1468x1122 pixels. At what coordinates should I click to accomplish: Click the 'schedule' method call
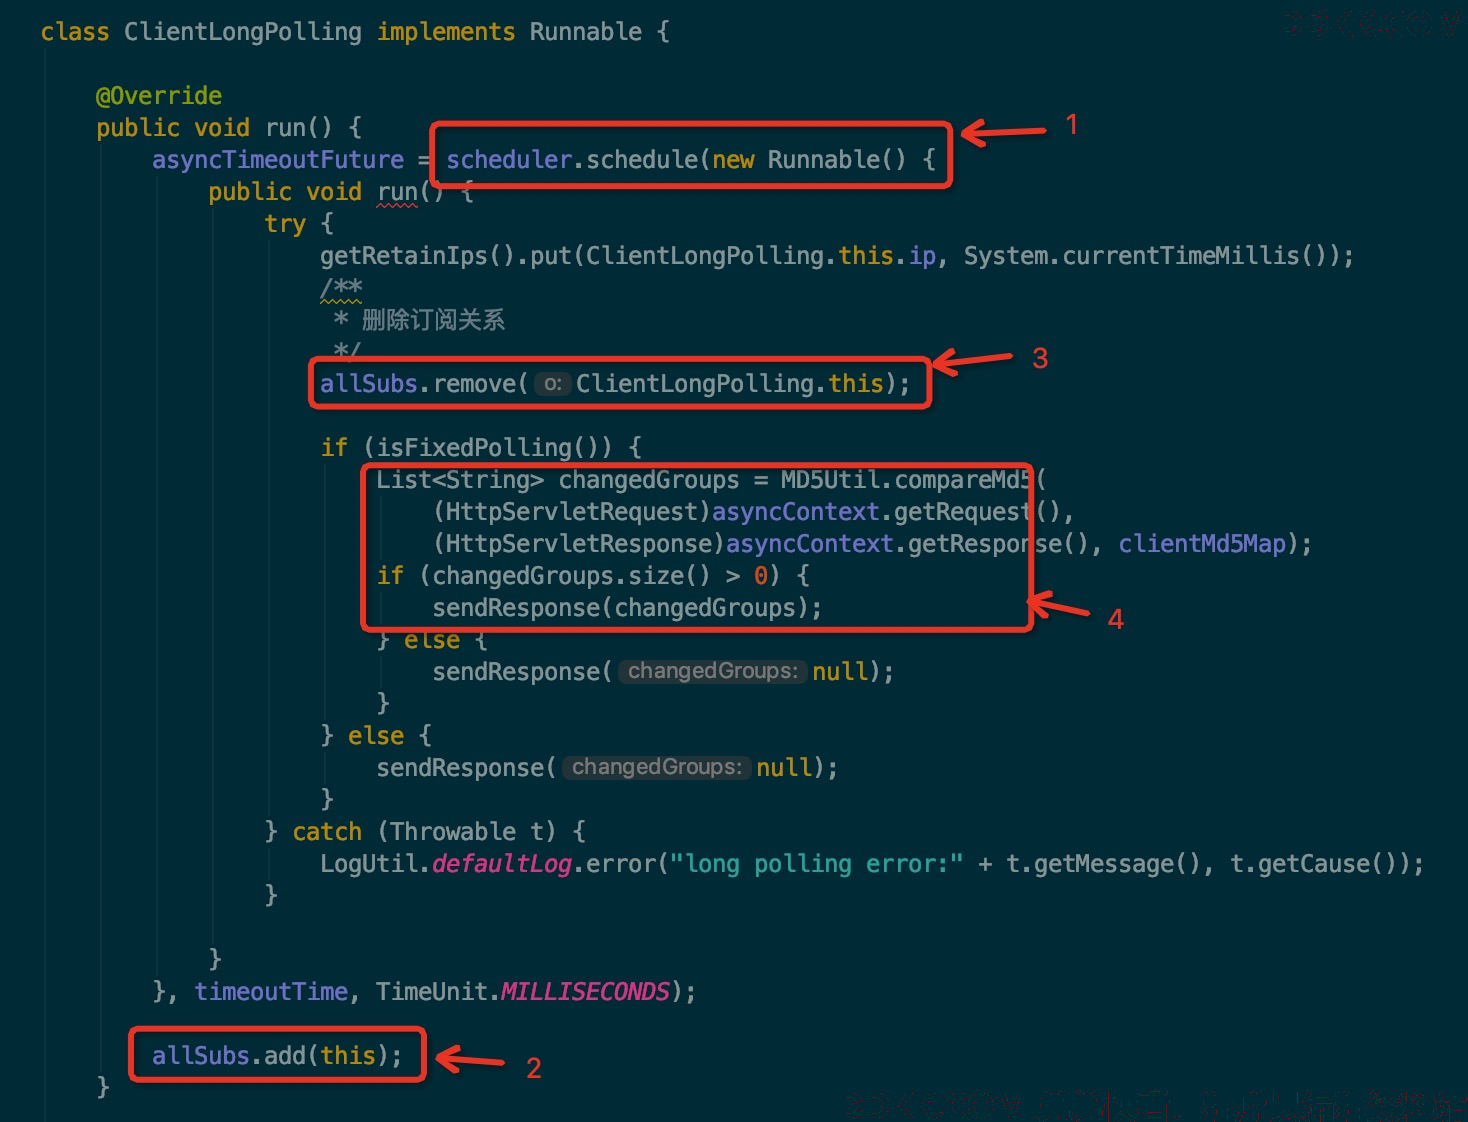642,160
